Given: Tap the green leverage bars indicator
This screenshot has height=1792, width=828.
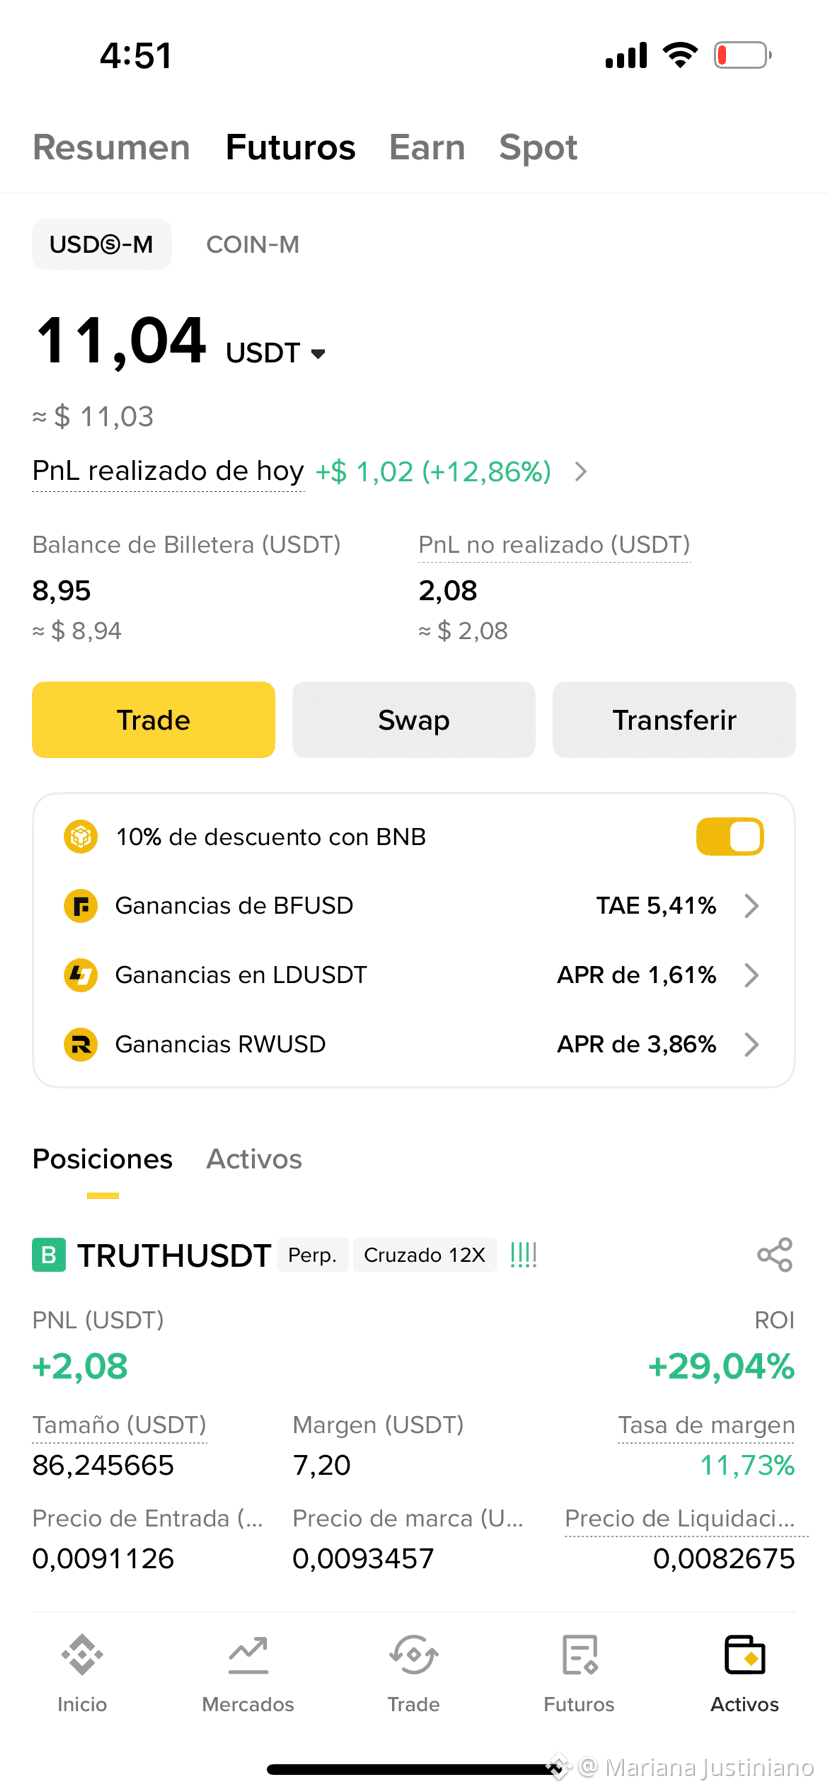Looking at the screenshot, I should pyautogui.click(x=524, y=1255).
